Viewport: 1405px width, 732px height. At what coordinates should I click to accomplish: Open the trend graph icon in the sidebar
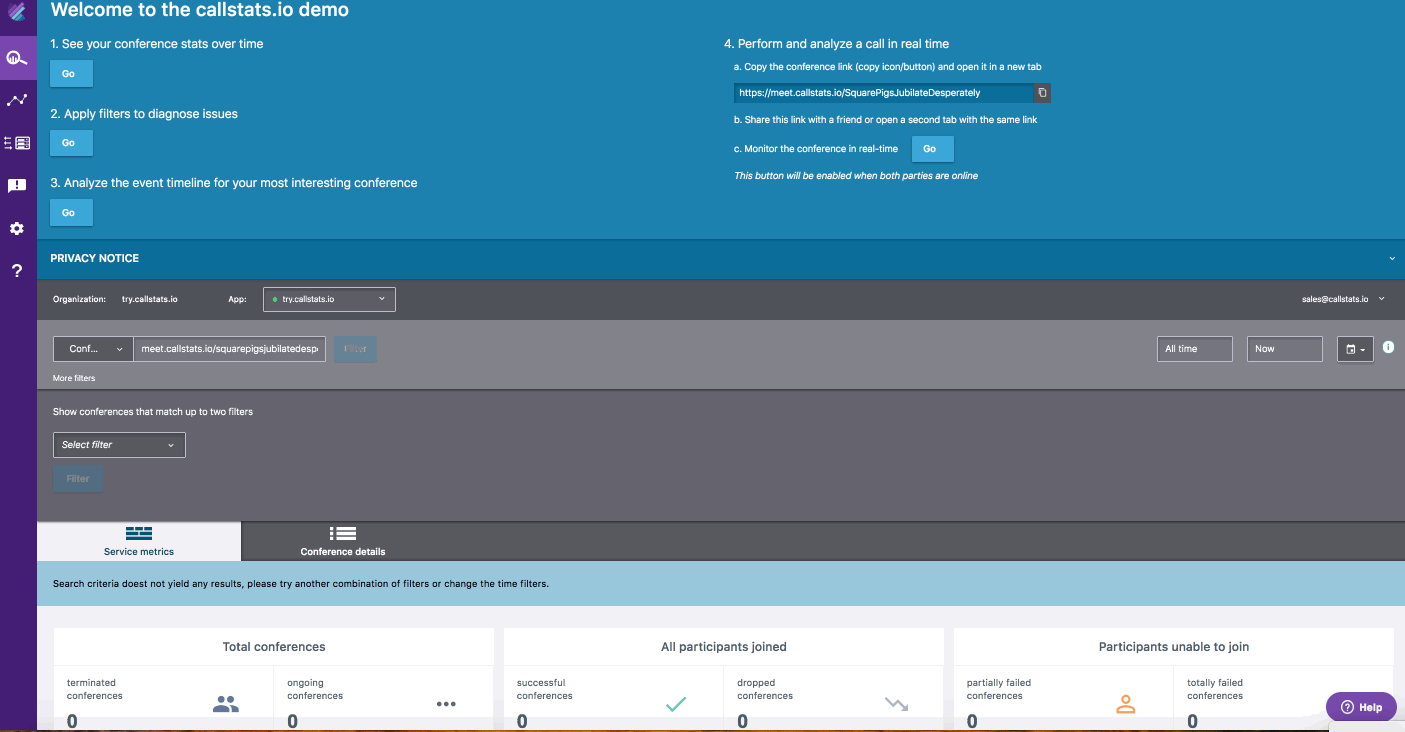coord(17,100)
